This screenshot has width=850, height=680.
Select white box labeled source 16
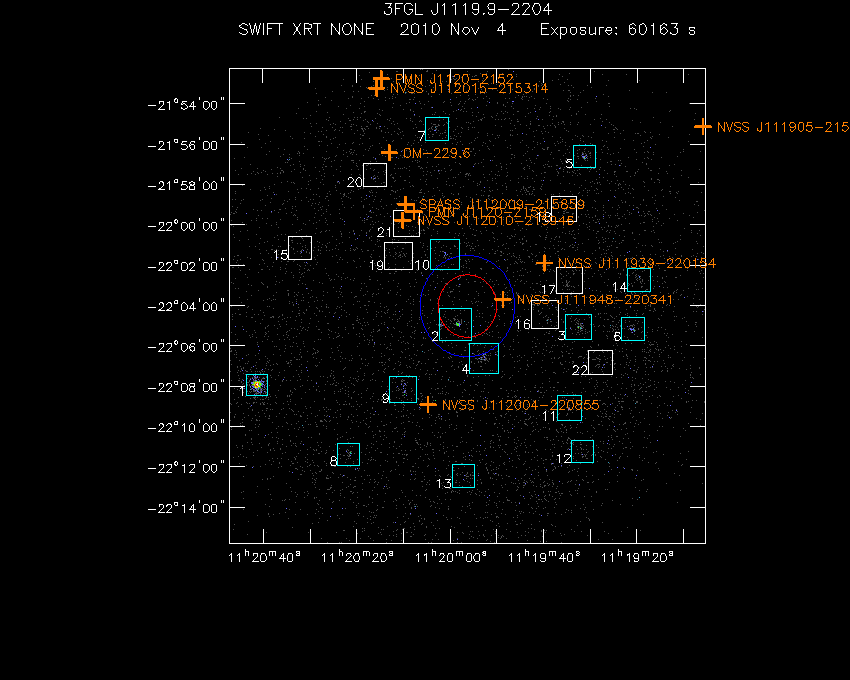tap(545, 315)
